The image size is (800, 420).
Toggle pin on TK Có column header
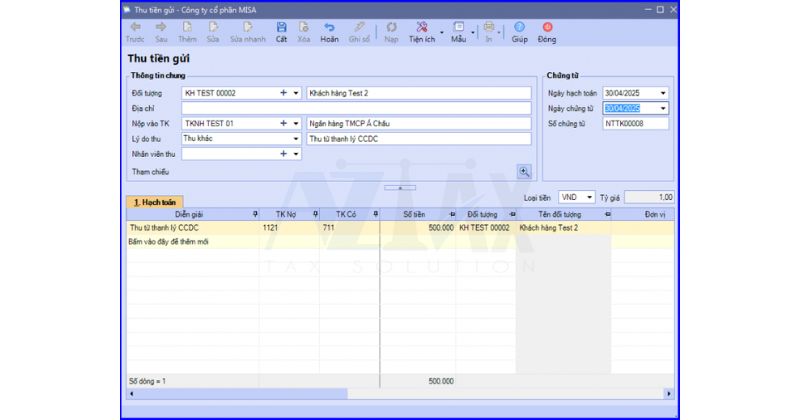tap(375, 214)
